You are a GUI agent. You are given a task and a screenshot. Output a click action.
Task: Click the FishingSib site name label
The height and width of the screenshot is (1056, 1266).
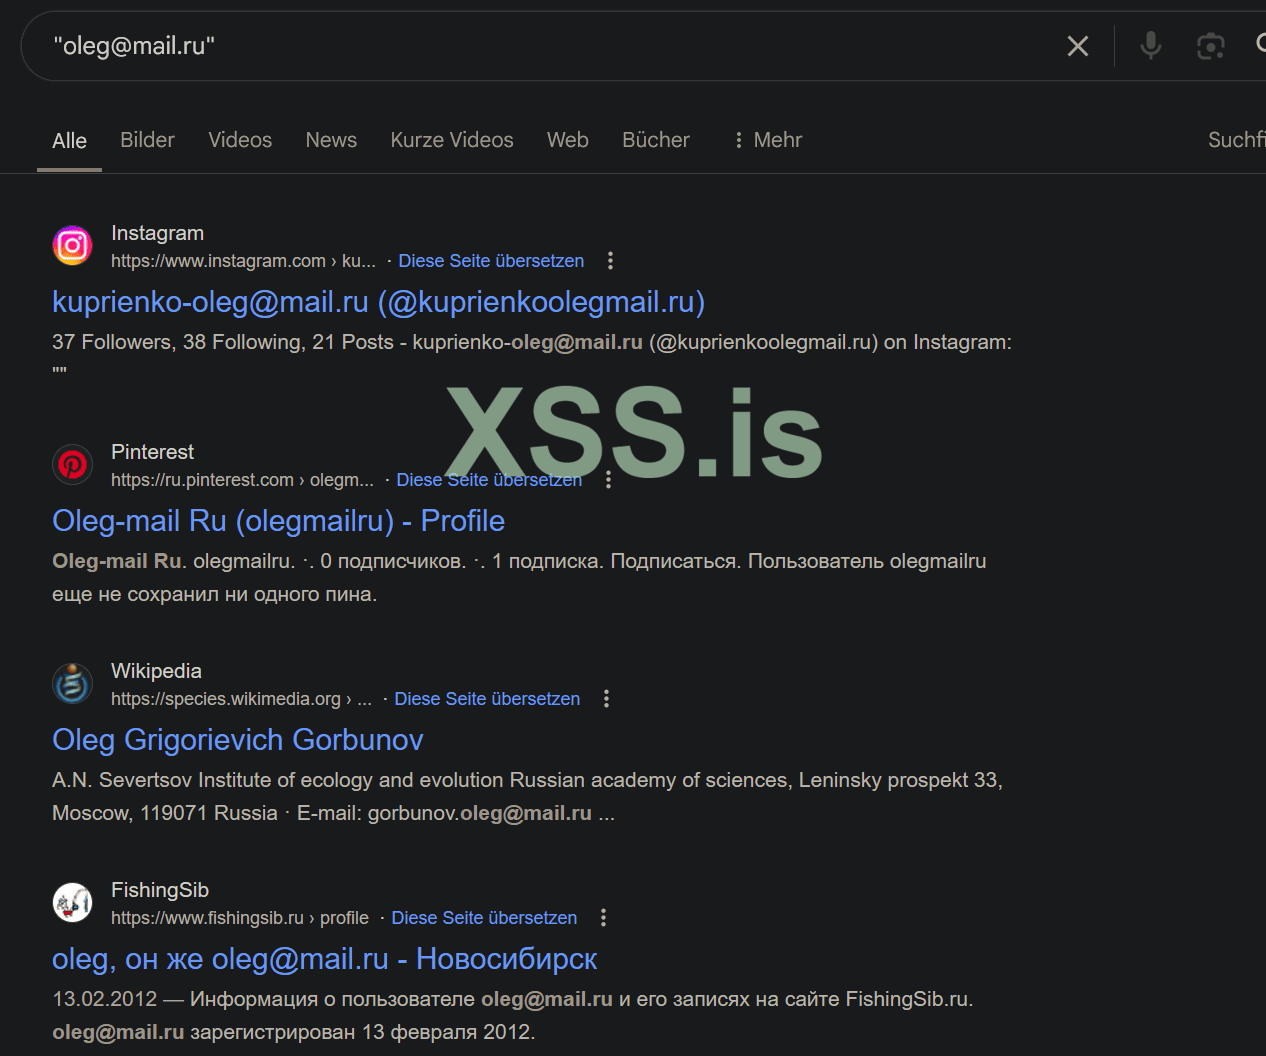pyautogui.click(x=160, y=890)
